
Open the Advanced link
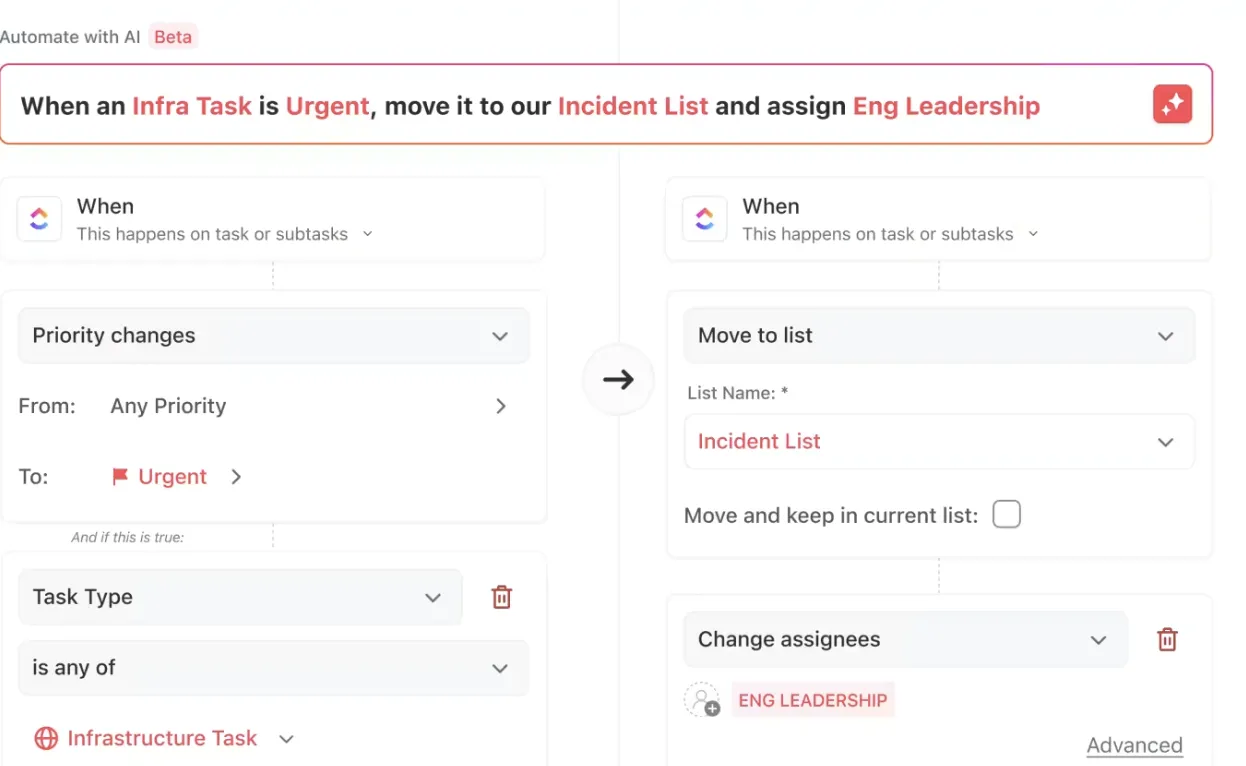(x=1134, y=745)
